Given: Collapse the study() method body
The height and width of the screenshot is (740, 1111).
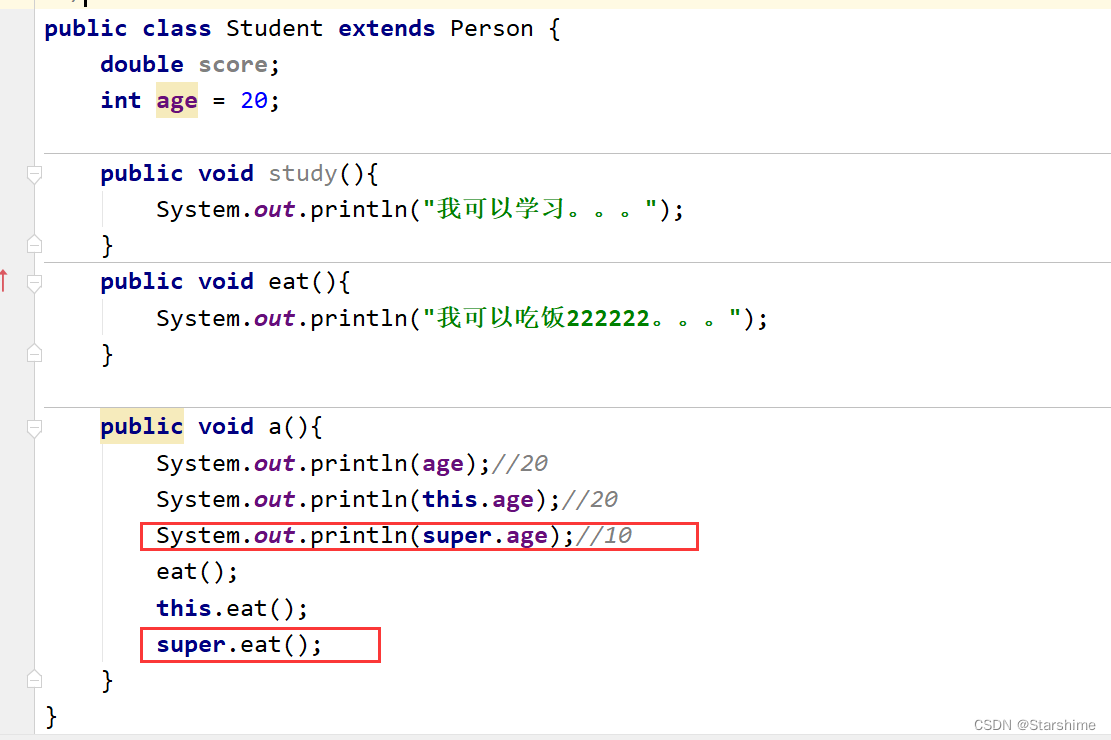Looking at the screenshot, I should (34, 172).
